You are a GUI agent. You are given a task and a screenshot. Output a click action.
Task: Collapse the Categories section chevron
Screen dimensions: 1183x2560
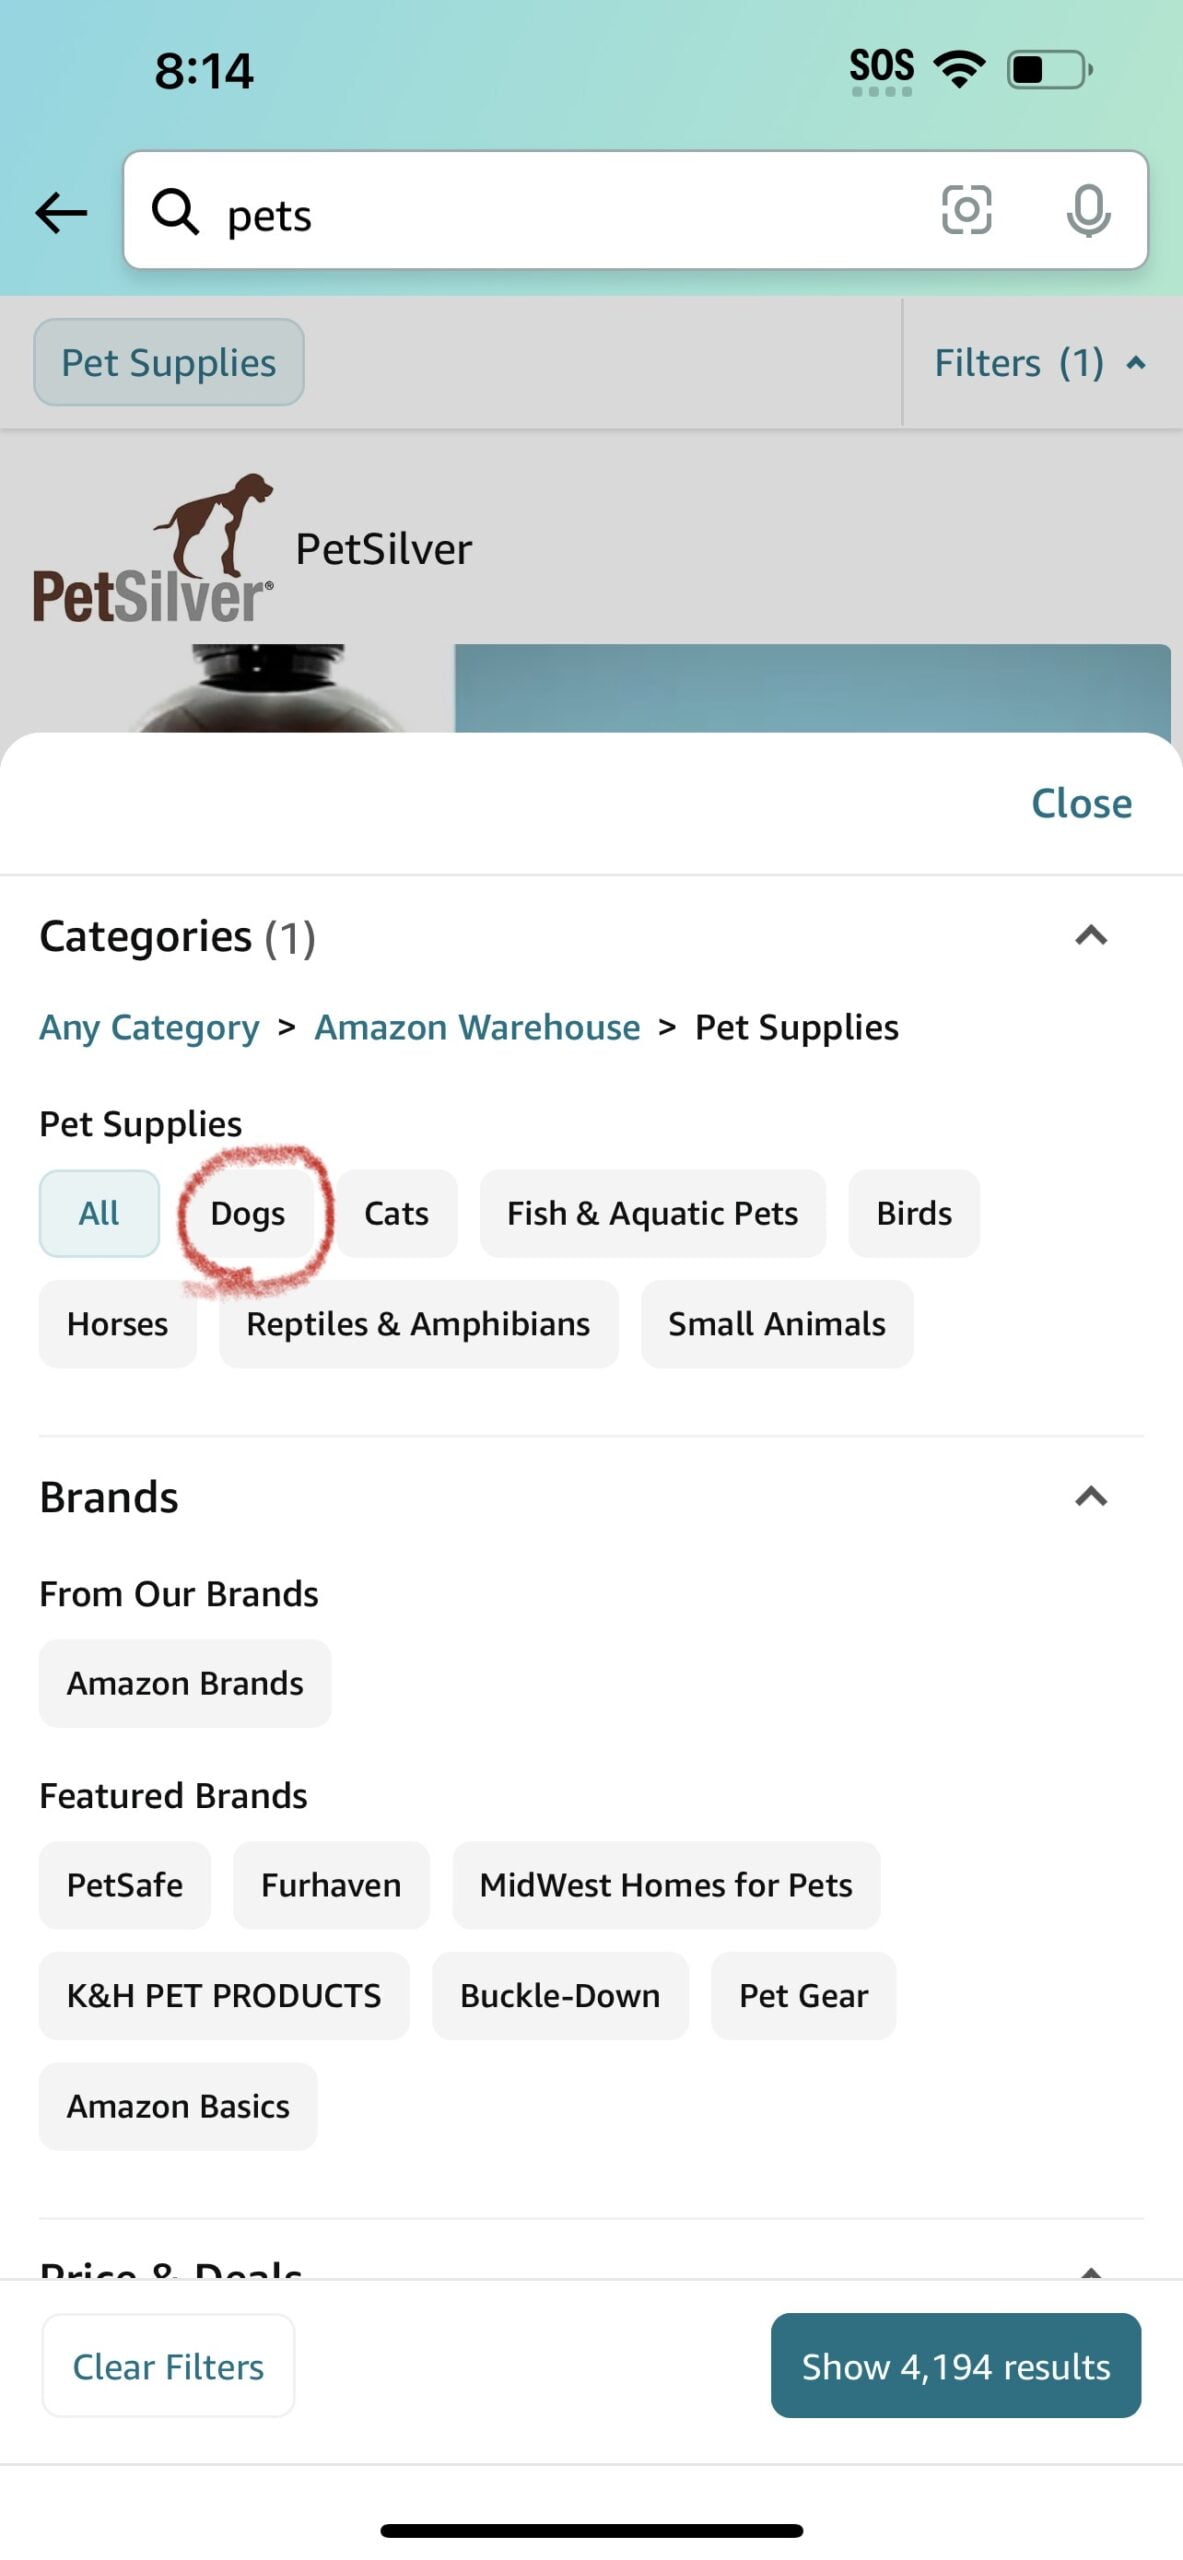(x=1090, y=936)
